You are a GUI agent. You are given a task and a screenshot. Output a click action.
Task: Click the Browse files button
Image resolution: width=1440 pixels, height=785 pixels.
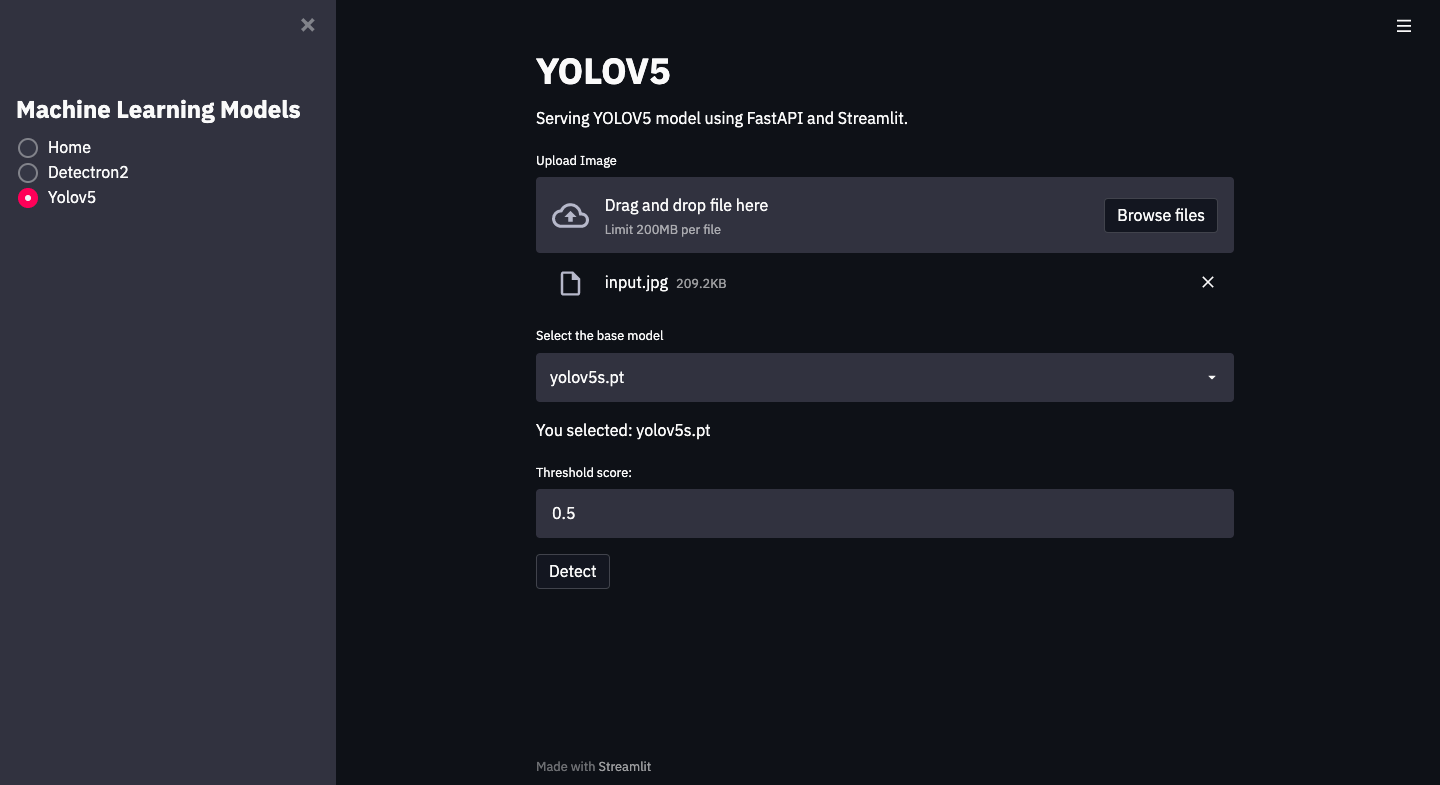click(x=1161, y=215)
